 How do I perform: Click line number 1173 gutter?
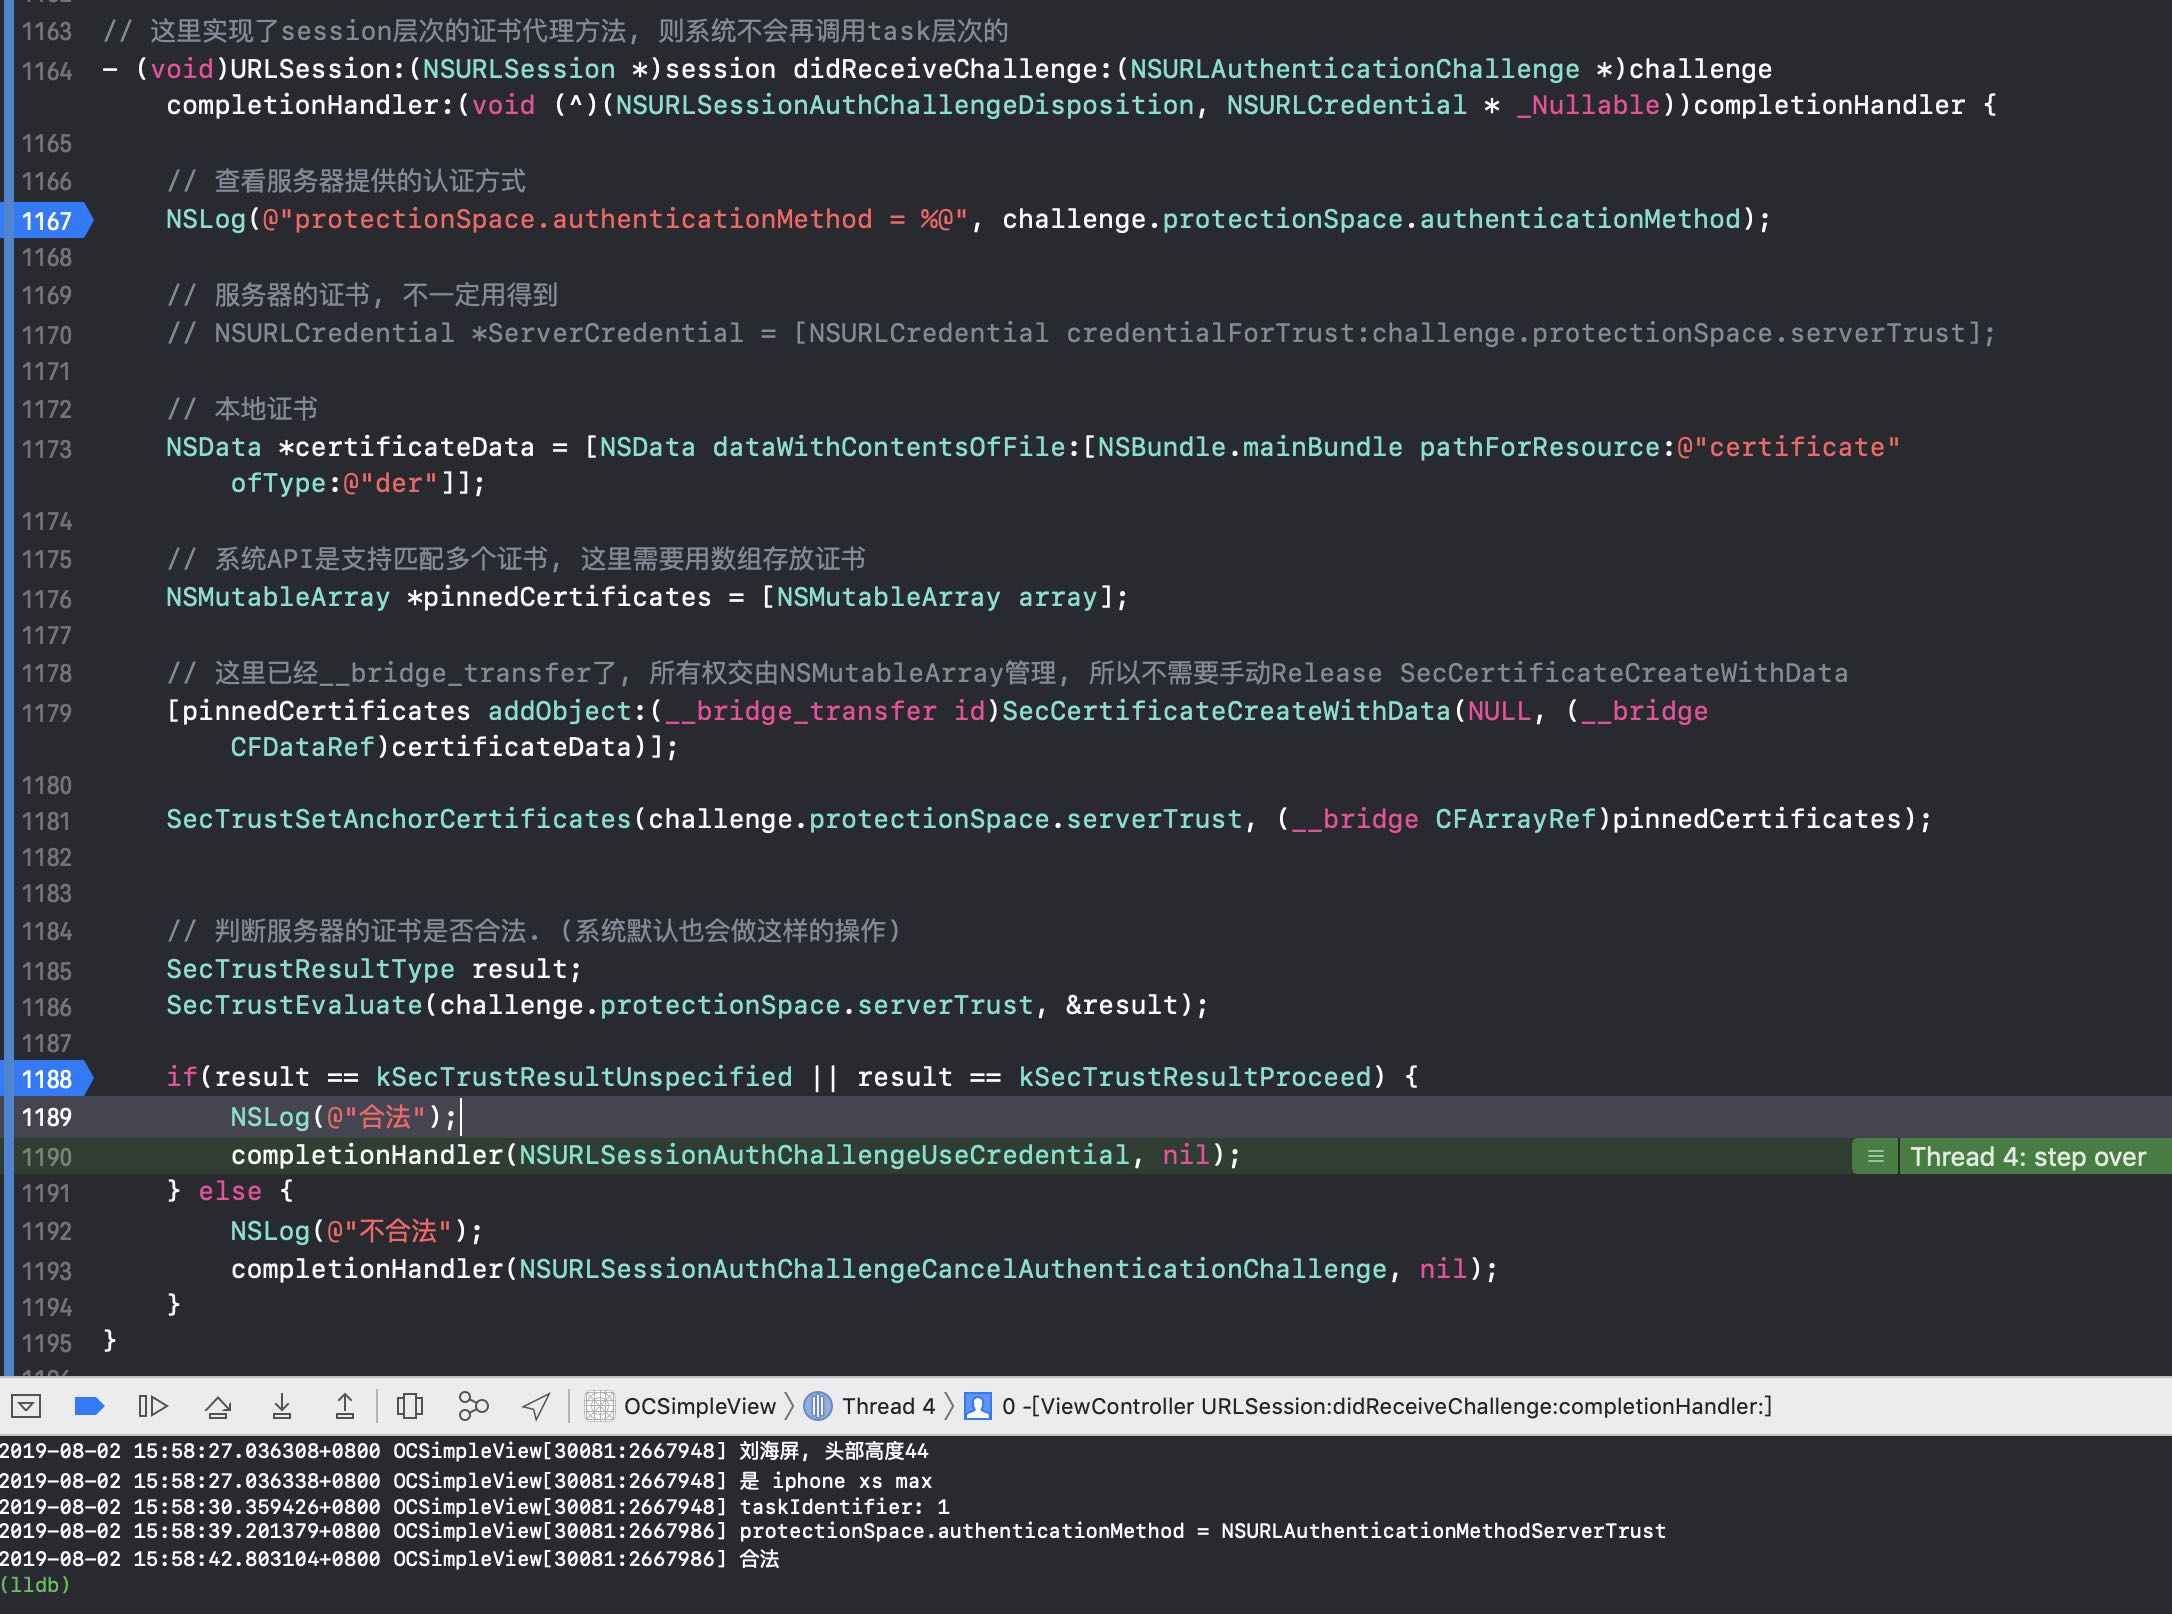pyautogui.click(x=47, y=449)
